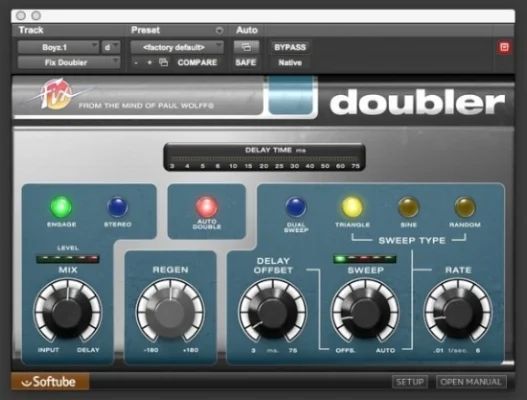The height and width of the screenshot is (400, 527).
Task: Click the BYPASS button
Action: click(x=290, y=47)
